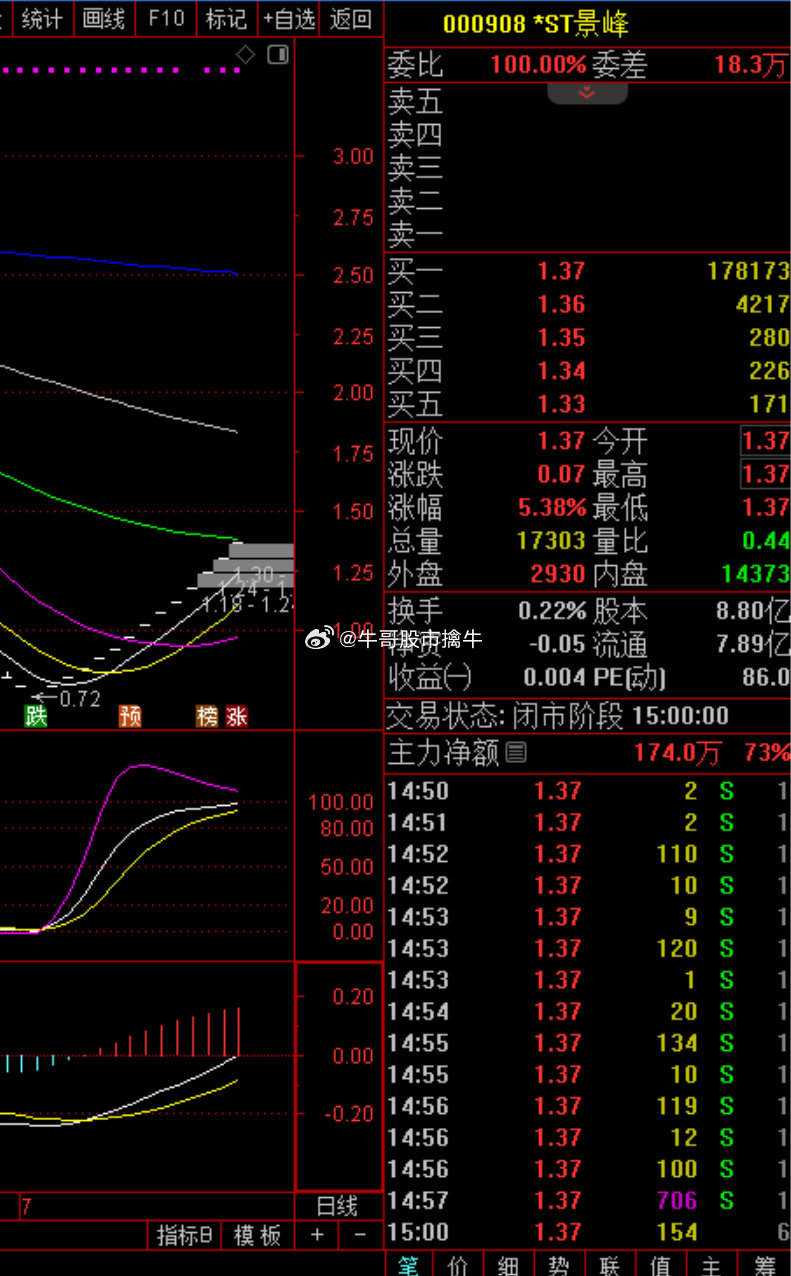This screenshot has height=1276, width=791.
Task: Open the 日线 period selector
Action: click(x=338, y=1206)
